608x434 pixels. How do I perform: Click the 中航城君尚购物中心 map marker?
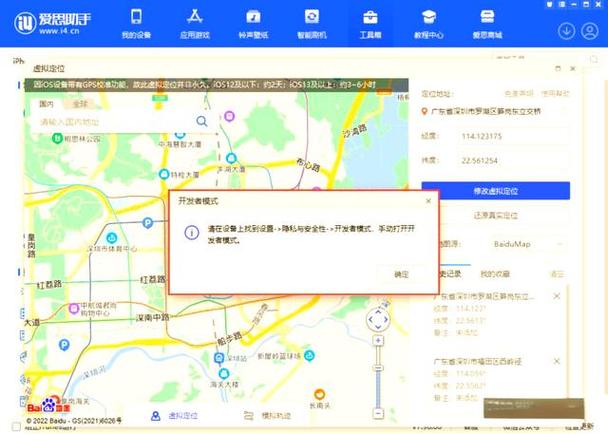click(74, 308)
